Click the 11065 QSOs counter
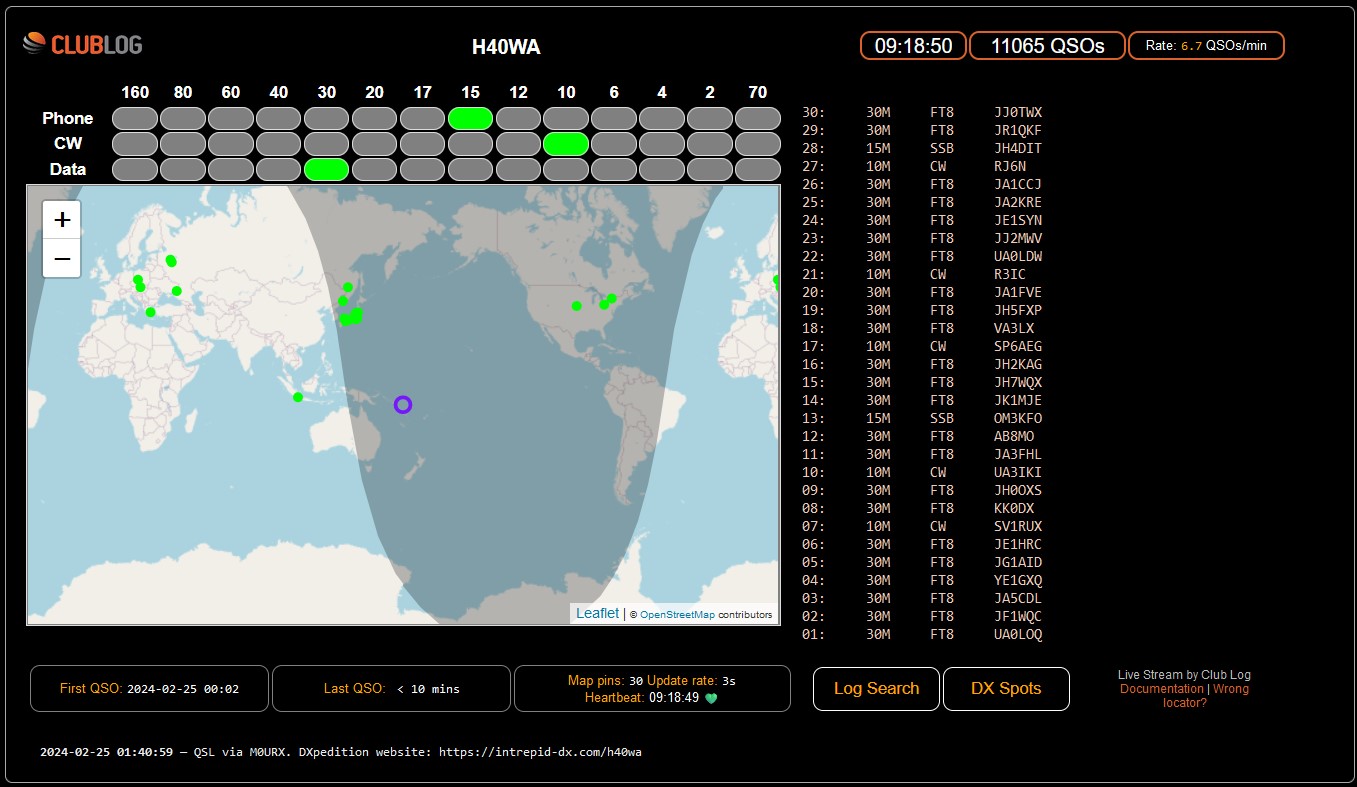1357x787 pixels. click(1047, 46)
